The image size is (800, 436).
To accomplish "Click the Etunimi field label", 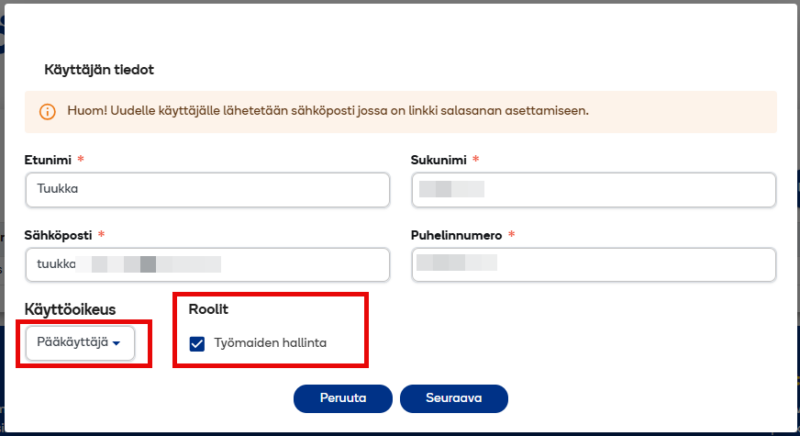I will (x=47, y=160).
